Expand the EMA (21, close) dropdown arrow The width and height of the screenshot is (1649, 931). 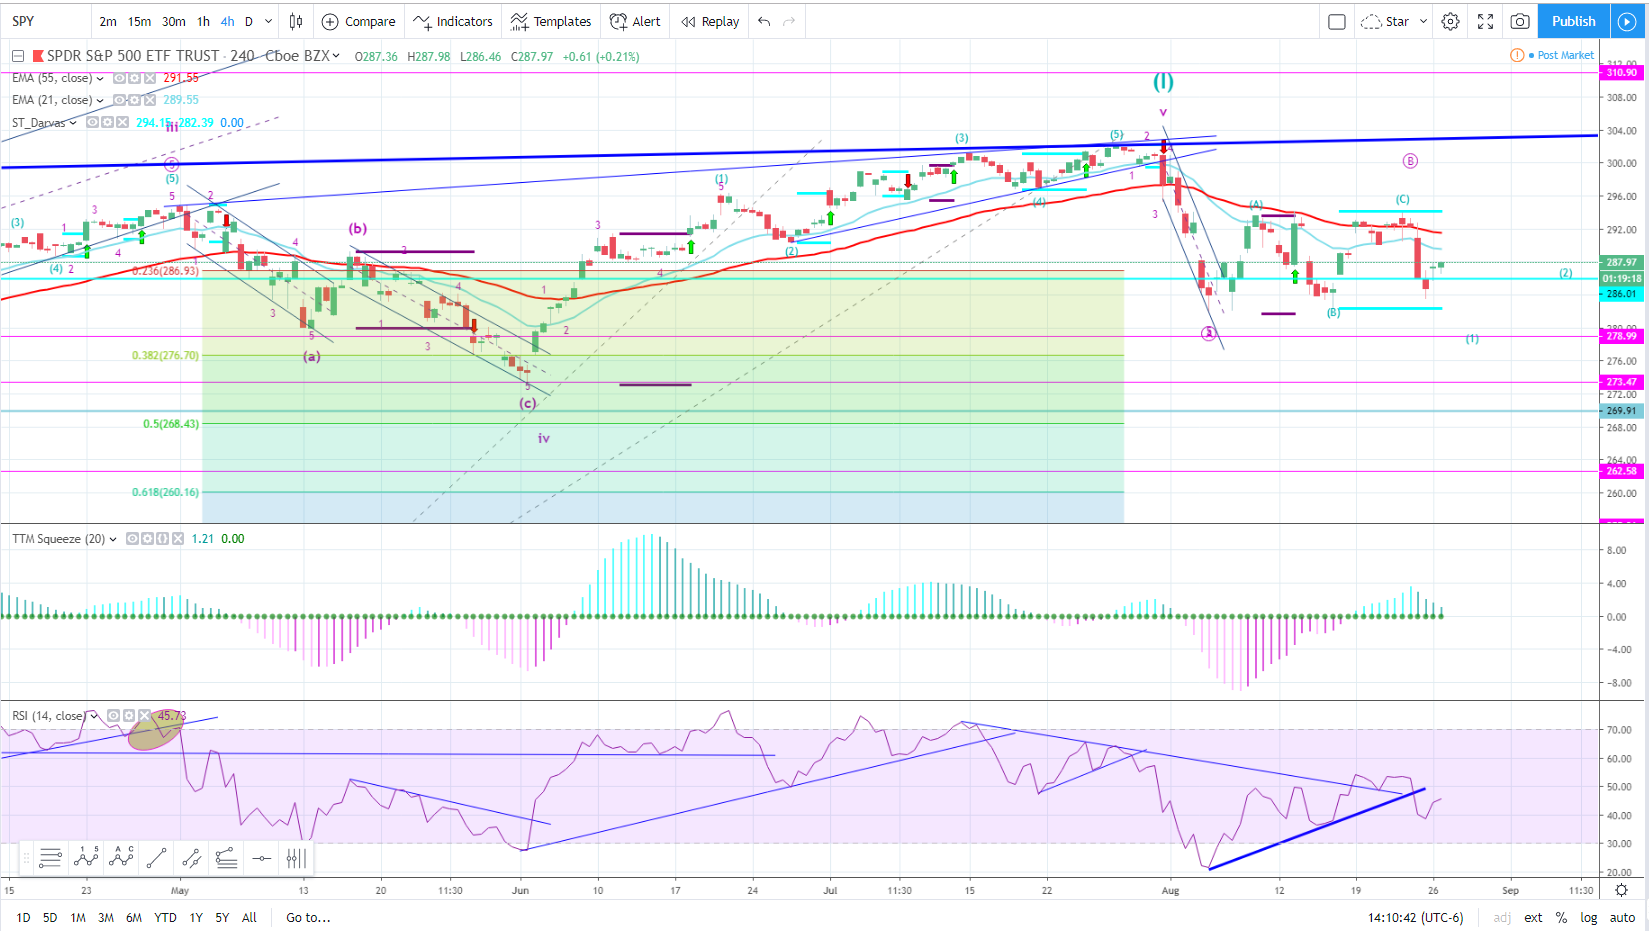[100, 100]
